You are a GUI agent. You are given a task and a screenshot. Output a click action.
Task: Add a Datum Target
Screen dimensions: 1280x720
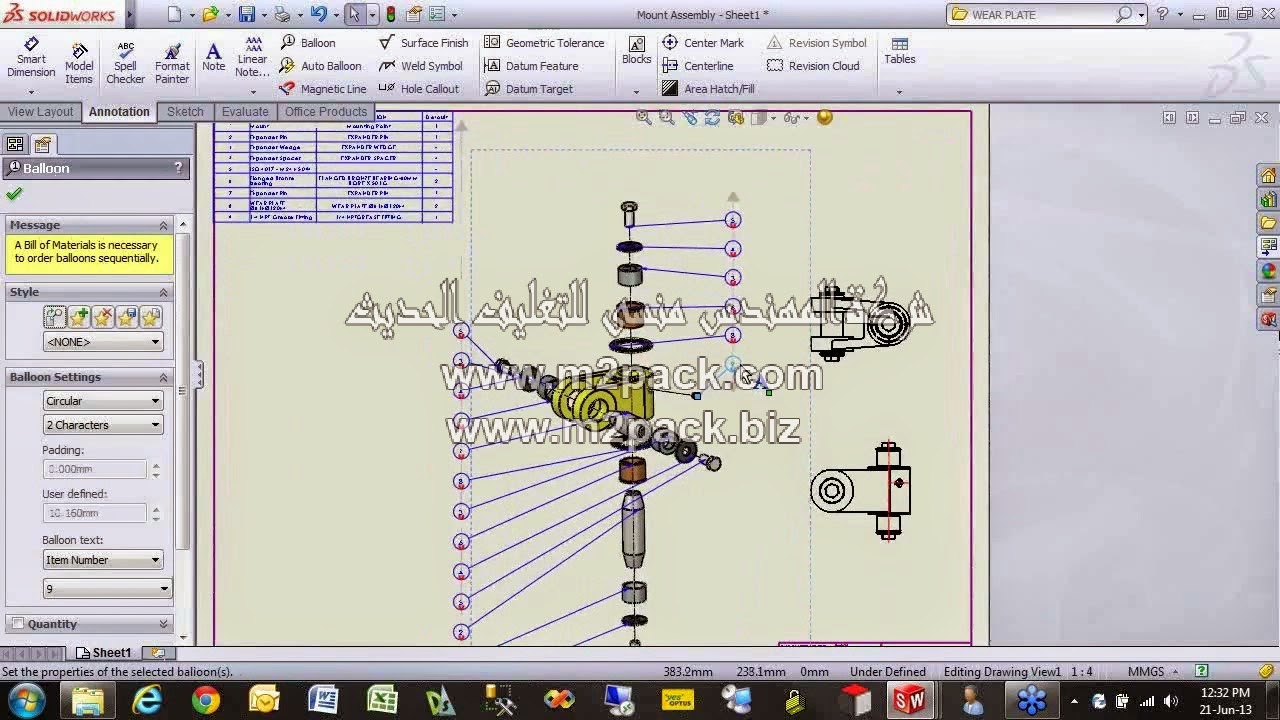(x=528, y=89)
